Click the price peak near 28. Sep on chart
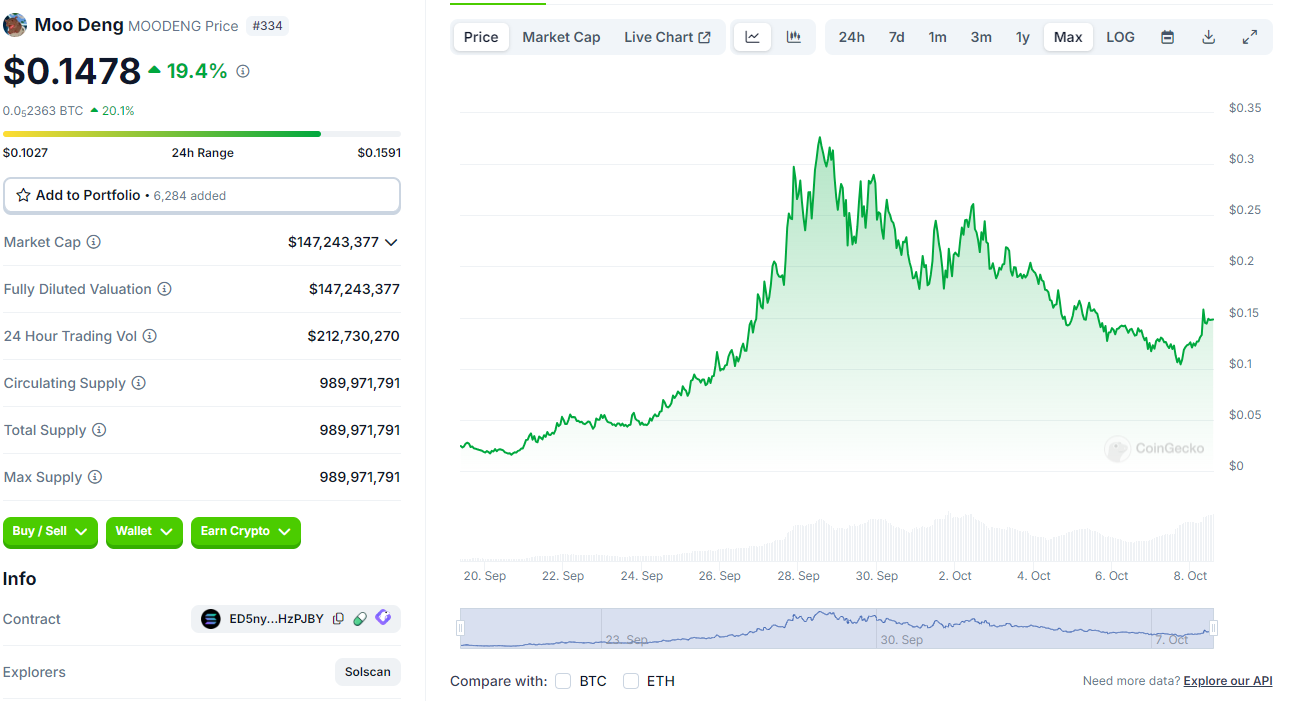This screenshot has height=701, width=1306. [820, 138]
